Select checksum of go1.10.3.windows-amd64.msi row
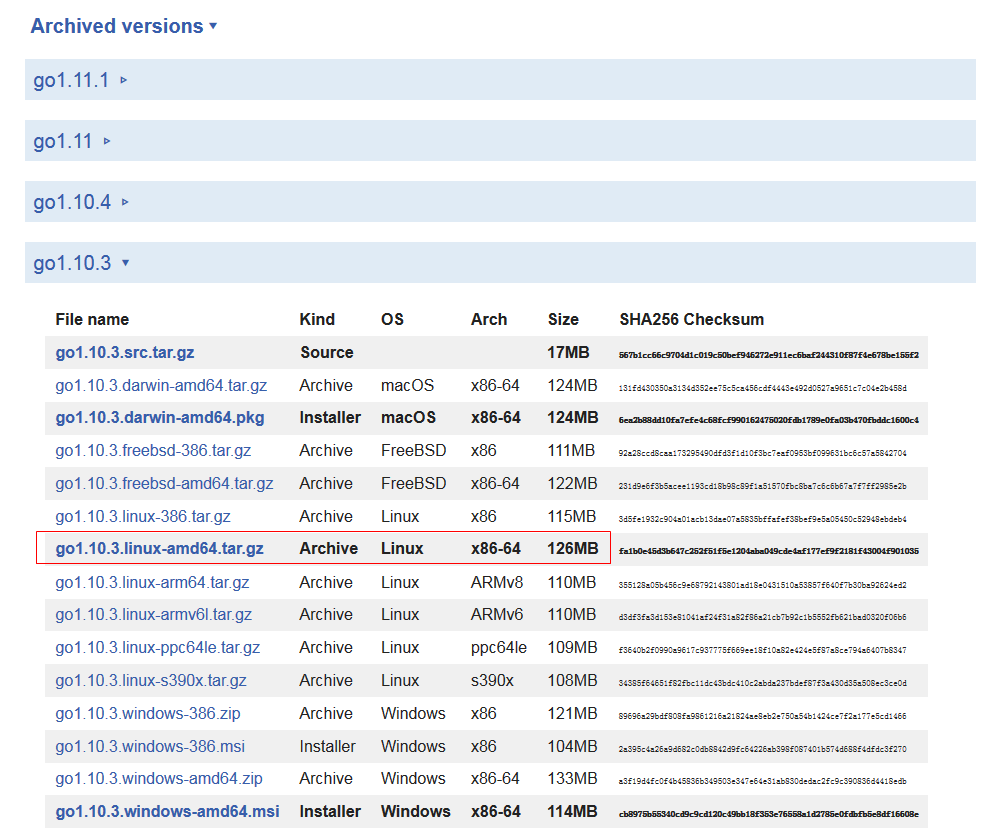Viewport: 987px width, 839px height. point(769,814)
